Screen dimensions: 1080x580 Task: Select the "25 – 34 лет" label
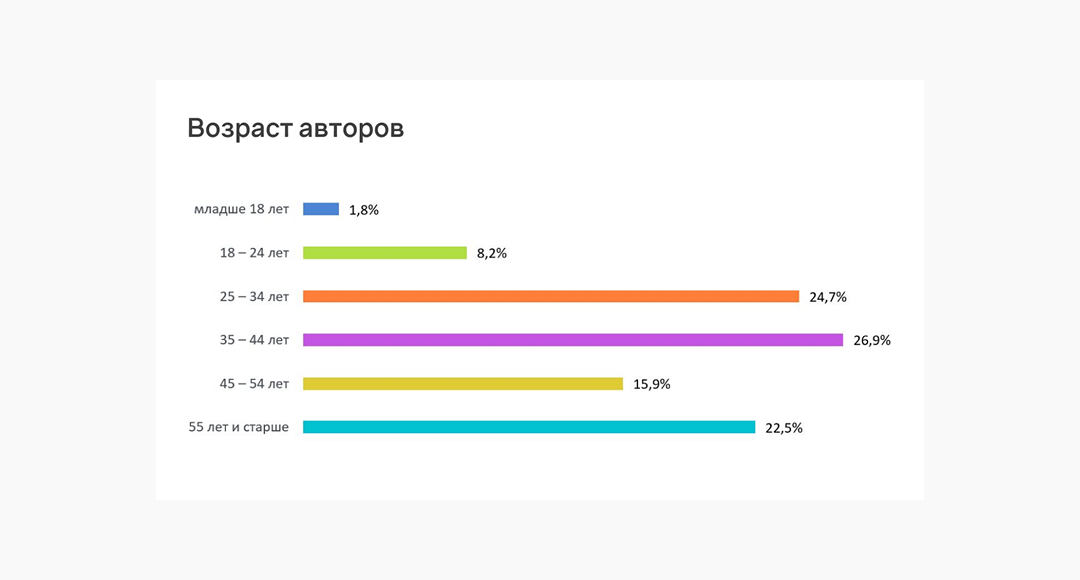click(x=254, y=297)
